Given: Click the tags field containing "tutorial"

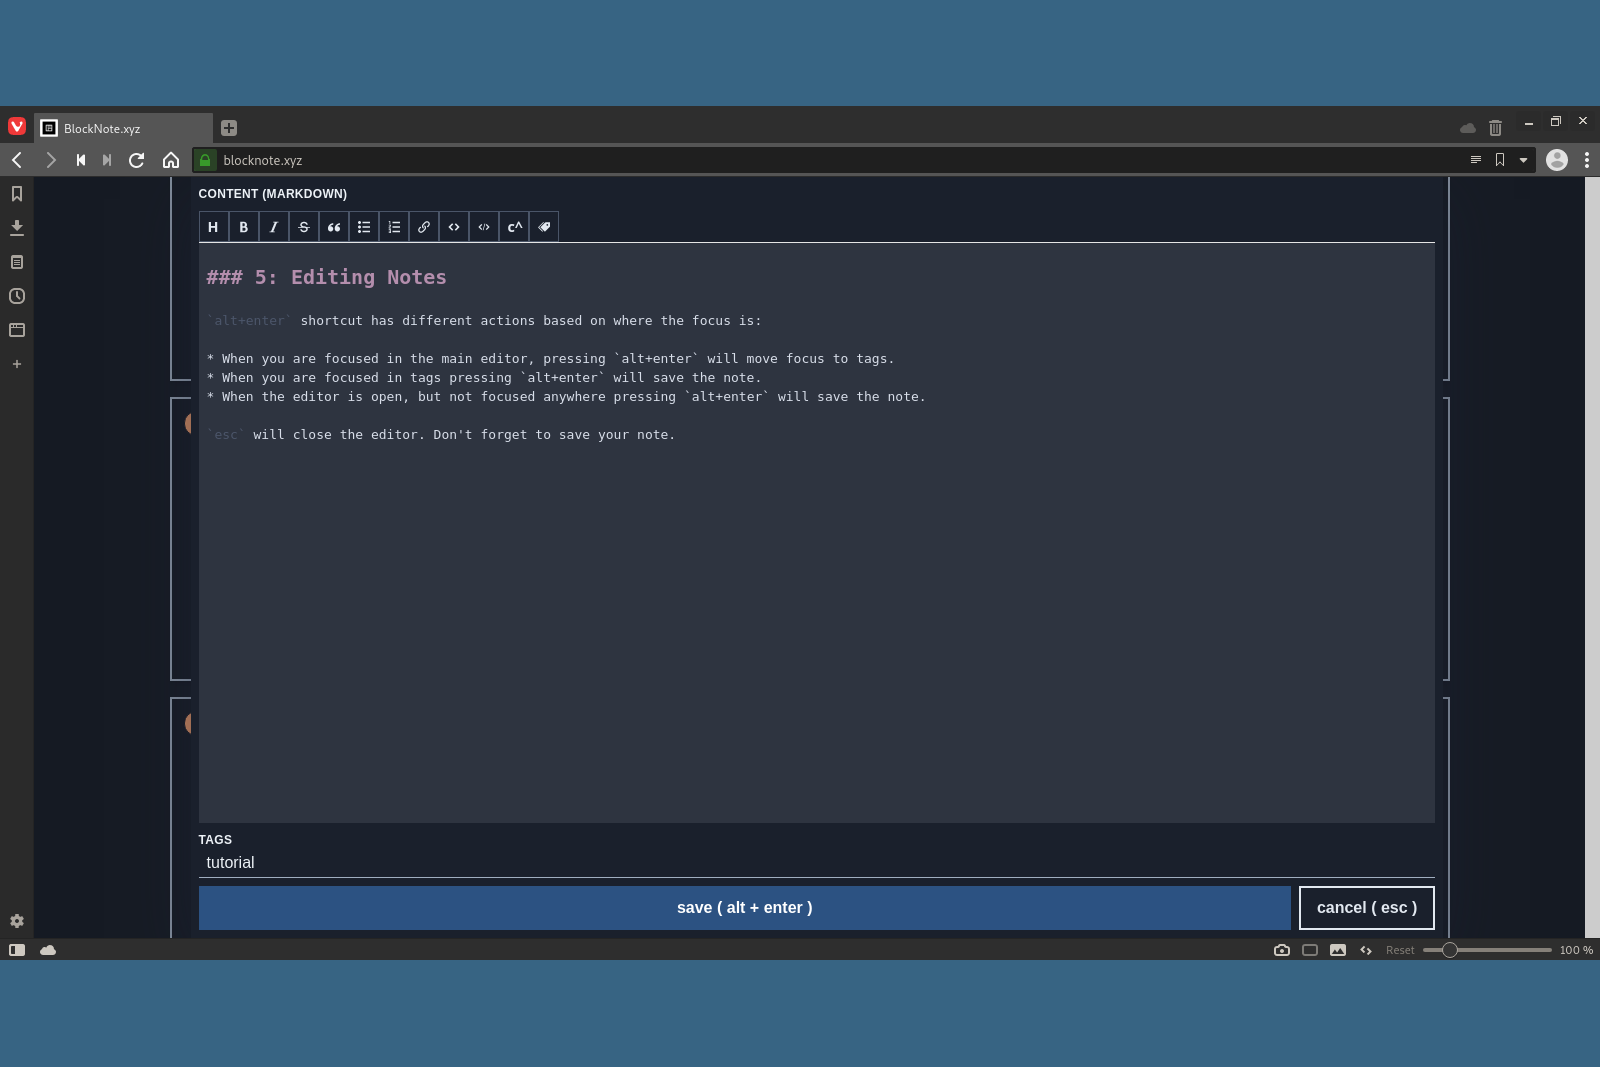Looking at the screenshot, I should pos(817,863).
